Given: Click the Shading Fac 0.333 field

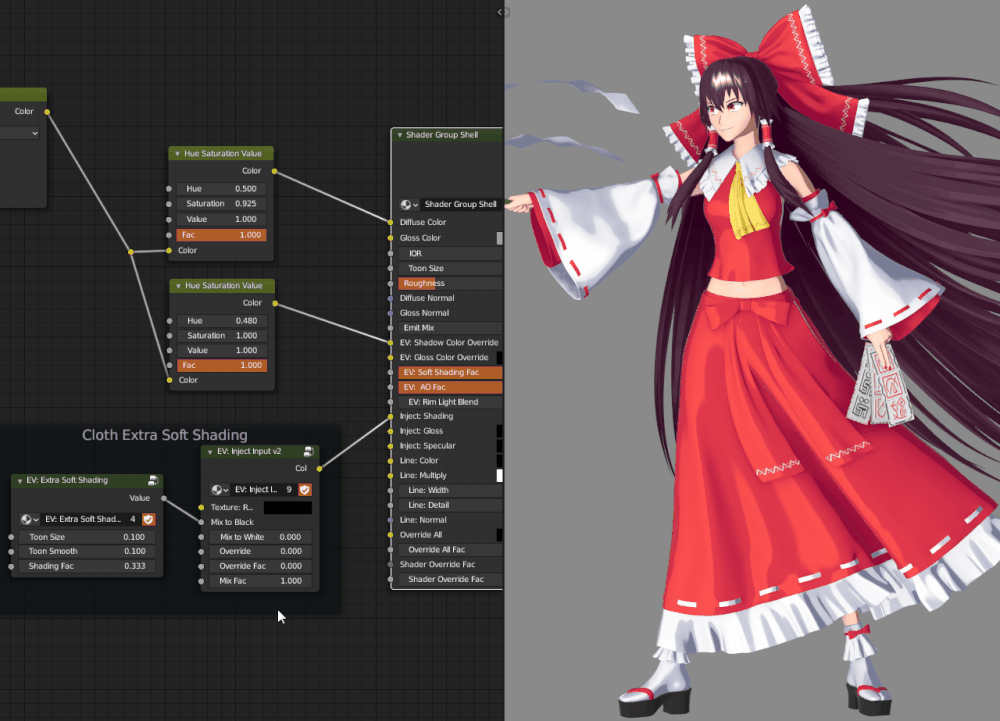Looking at the screenshot, I should click(x=87, y=566).
